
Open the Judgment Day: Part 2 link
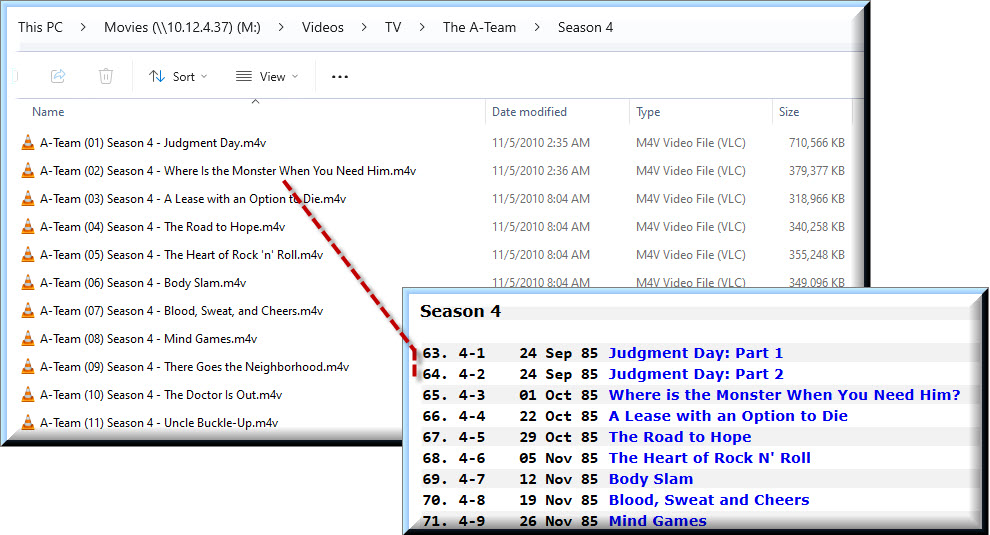tap(696, 374)
